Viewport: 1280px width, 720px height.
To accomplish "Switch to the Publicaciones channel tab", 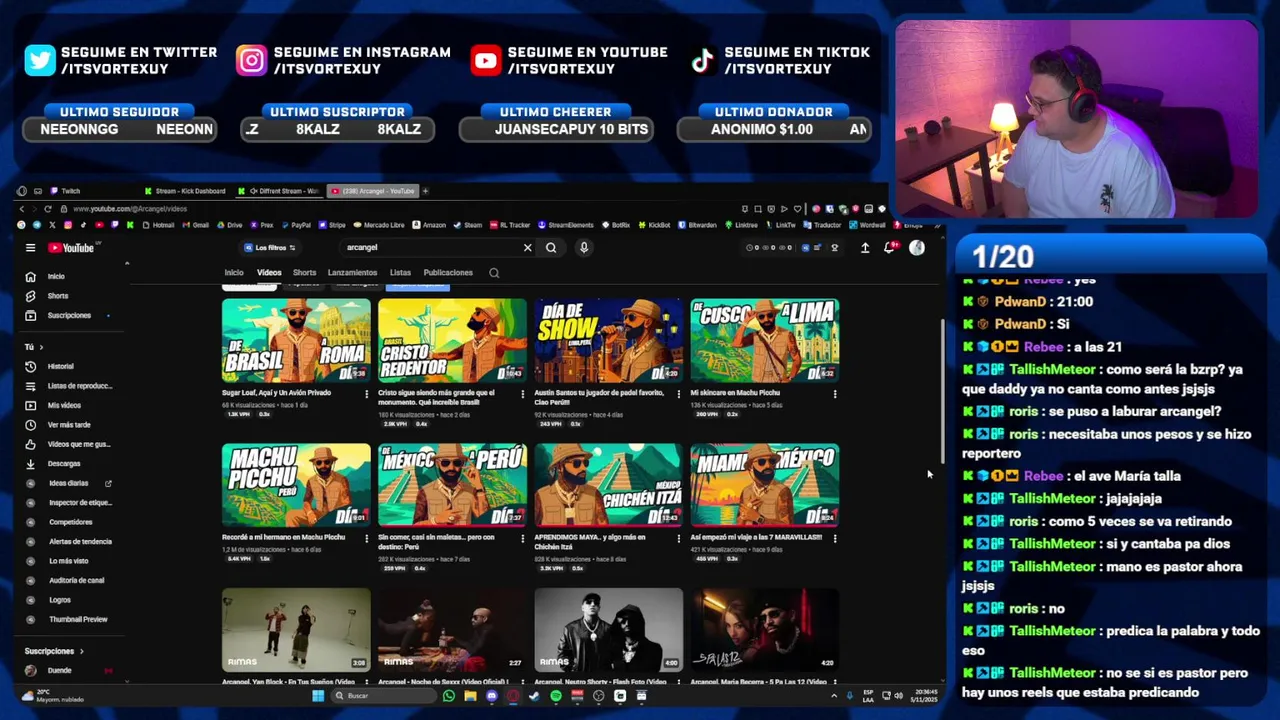I will pyautogui.click(x=448, y=273).
